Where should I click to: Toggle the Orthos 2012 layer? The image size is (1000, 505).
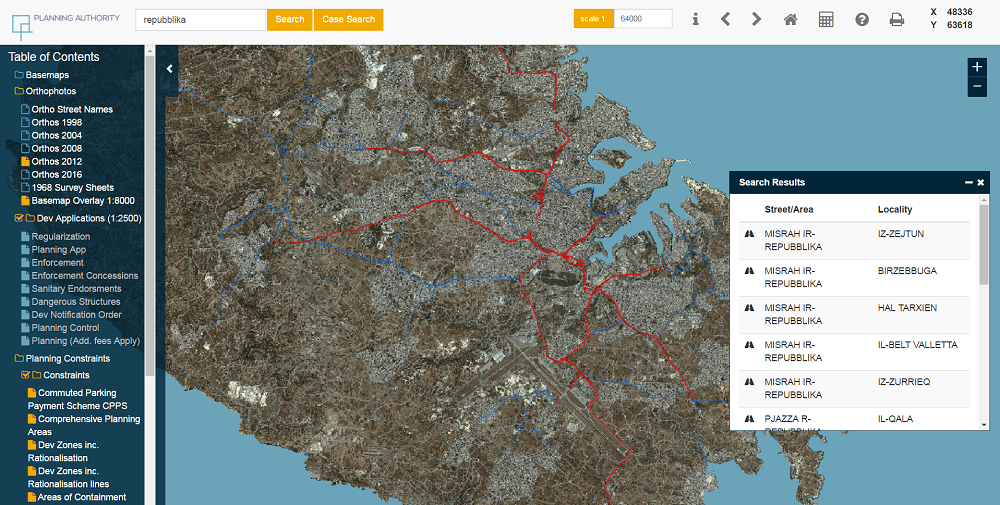[x=56, y=161]
